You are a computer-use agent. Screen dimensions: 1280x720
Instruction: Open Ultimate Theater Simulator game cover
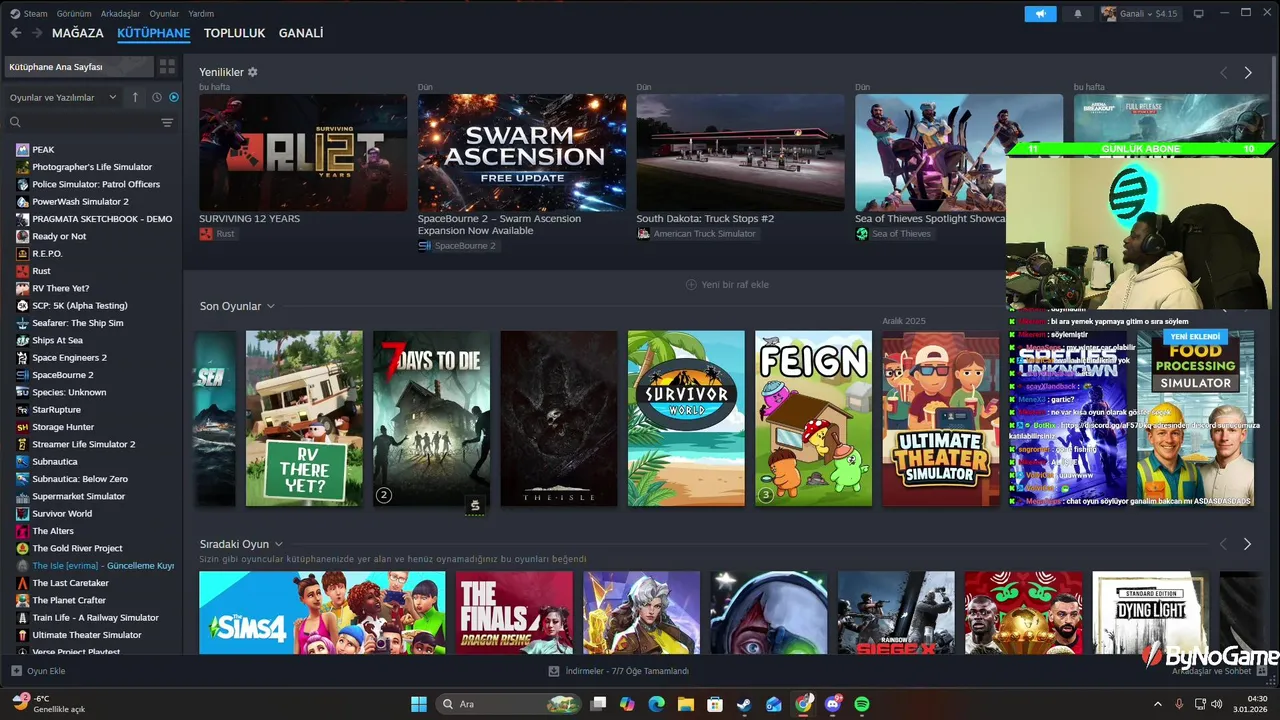point(941,418)
